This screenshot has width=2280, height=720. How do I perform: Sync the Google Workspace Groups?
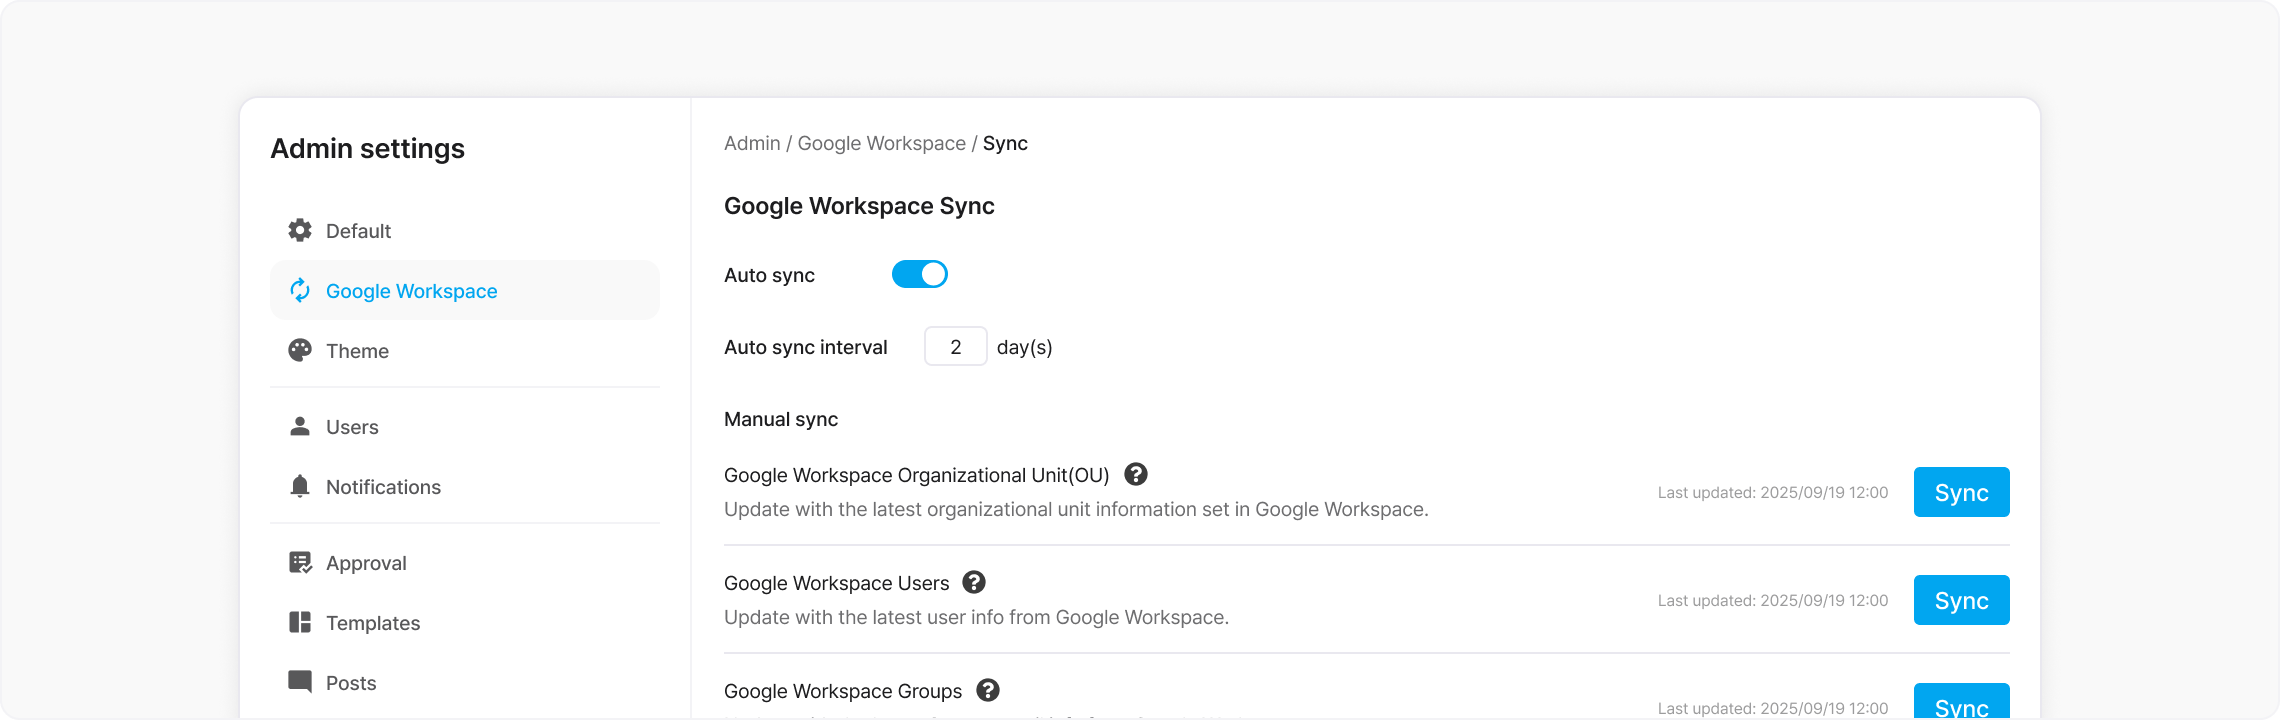(1962, 702)
